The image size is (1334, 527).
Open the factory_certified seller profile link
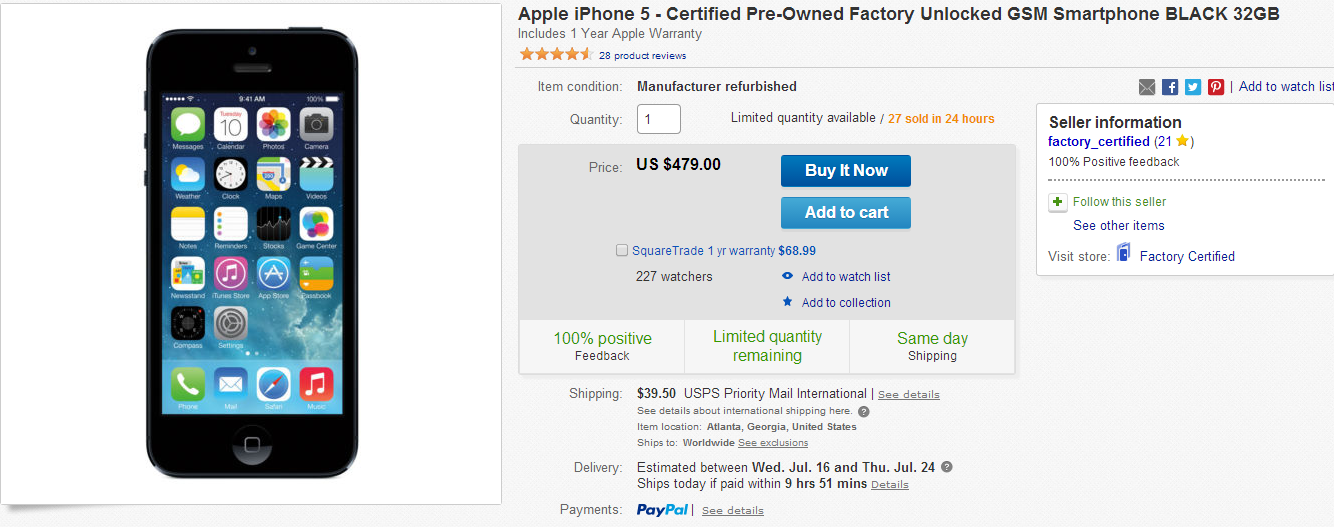1098,142
